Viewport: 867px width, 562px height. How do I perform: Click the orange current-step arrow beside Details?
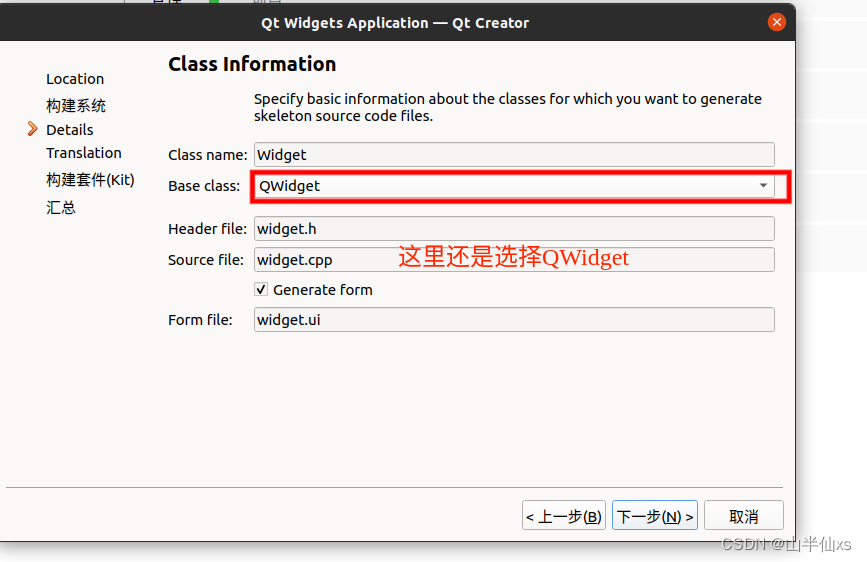33,129
